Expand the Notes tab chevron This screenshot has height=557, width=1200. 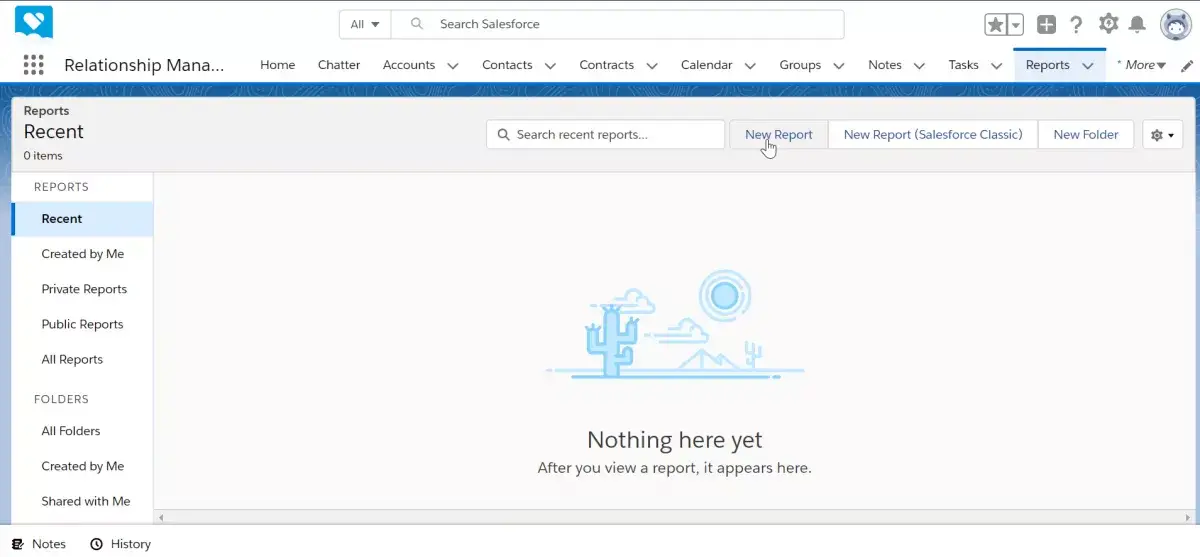[919, 66]
